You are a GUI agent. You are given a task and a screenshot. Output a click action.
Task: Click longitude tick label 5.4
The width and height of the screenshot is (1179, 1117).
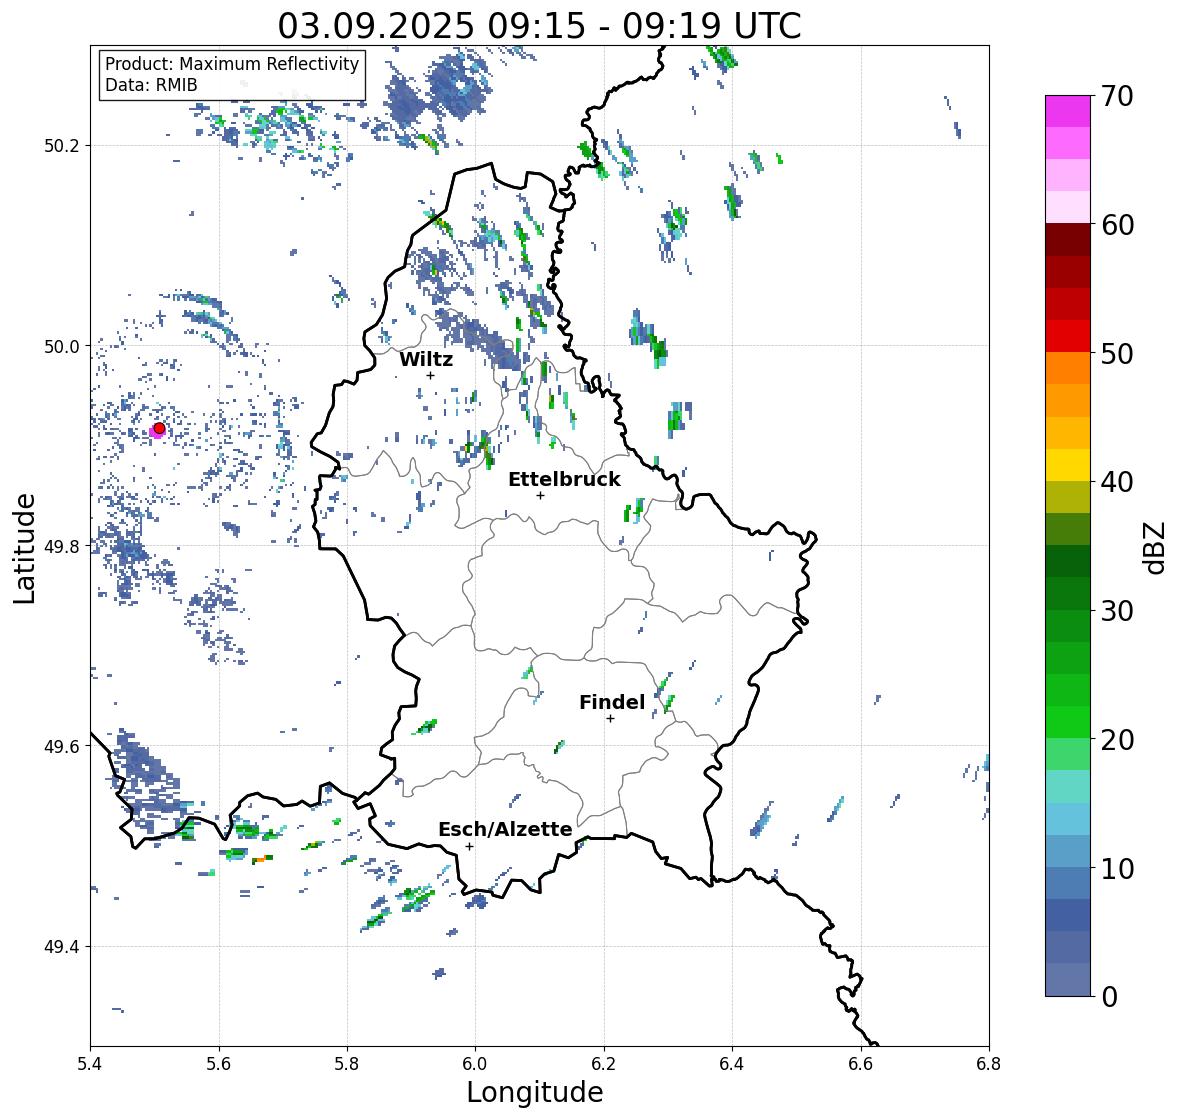pyautogui.click(x=90, y=1063)
